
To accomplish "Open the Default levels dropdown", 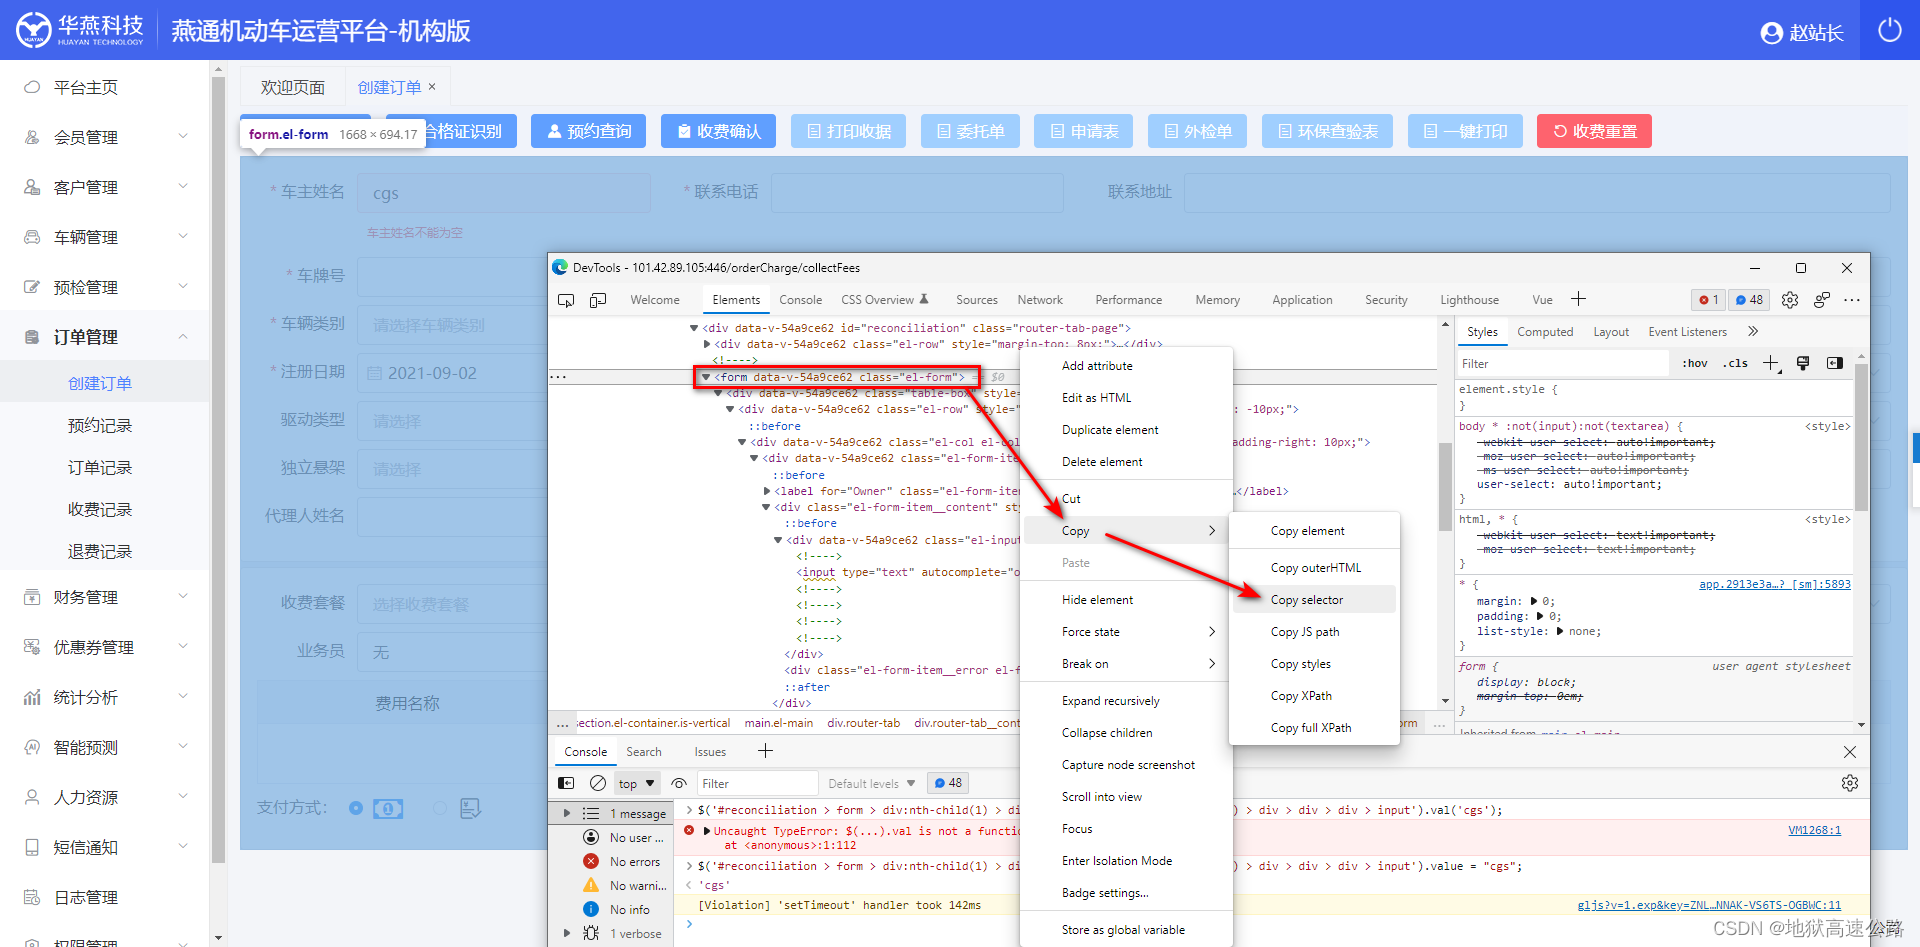I will point(871,783).
